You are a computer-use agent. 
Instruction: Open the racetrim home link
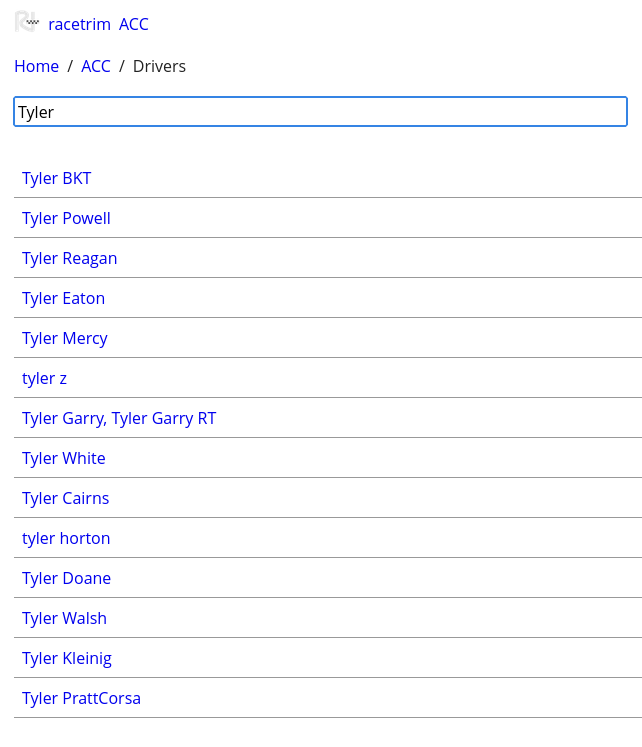80,24
